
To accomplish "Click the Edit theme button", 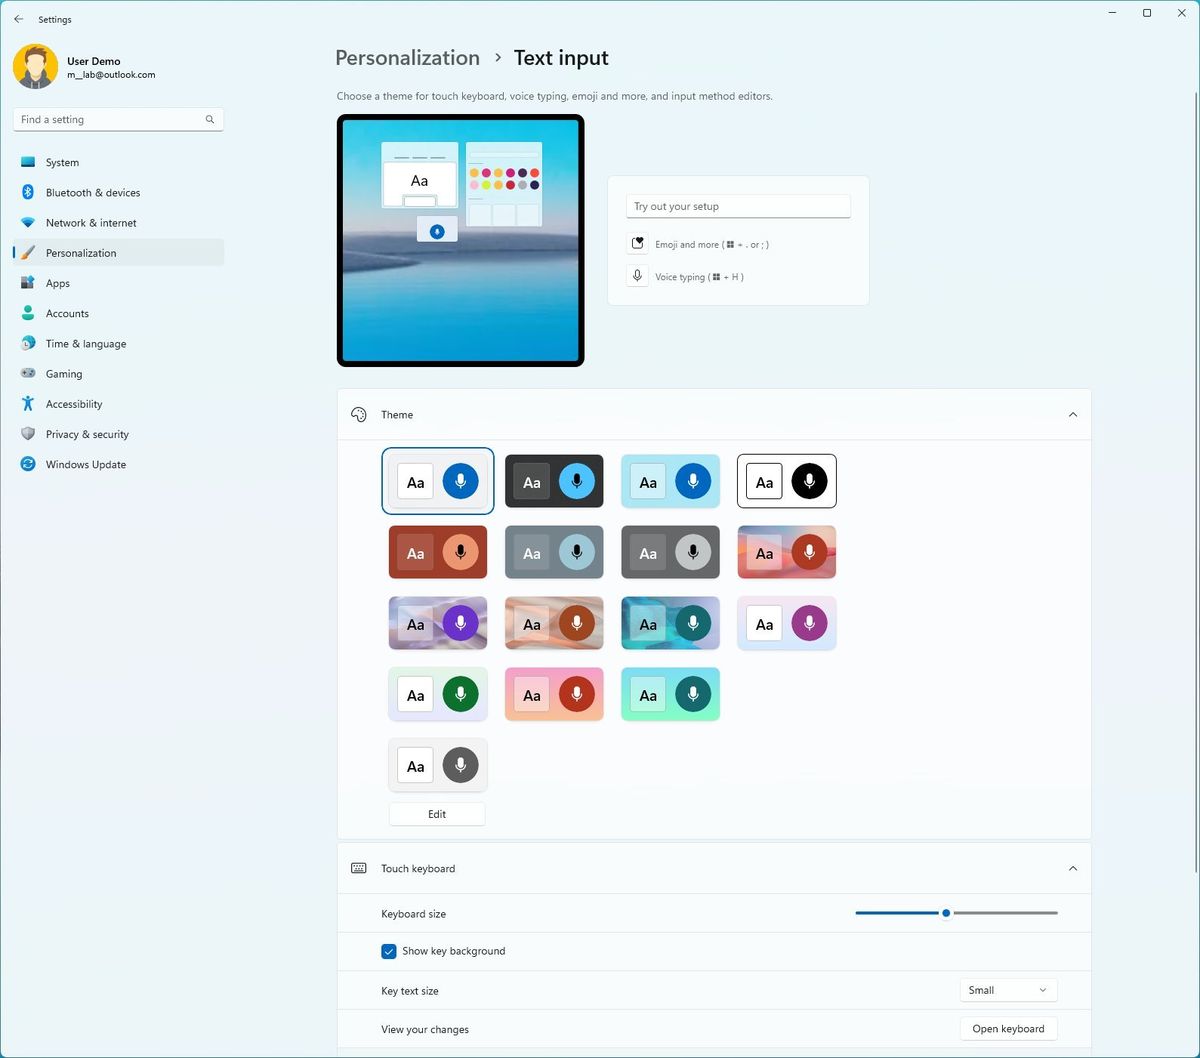I will pos(437,813).
